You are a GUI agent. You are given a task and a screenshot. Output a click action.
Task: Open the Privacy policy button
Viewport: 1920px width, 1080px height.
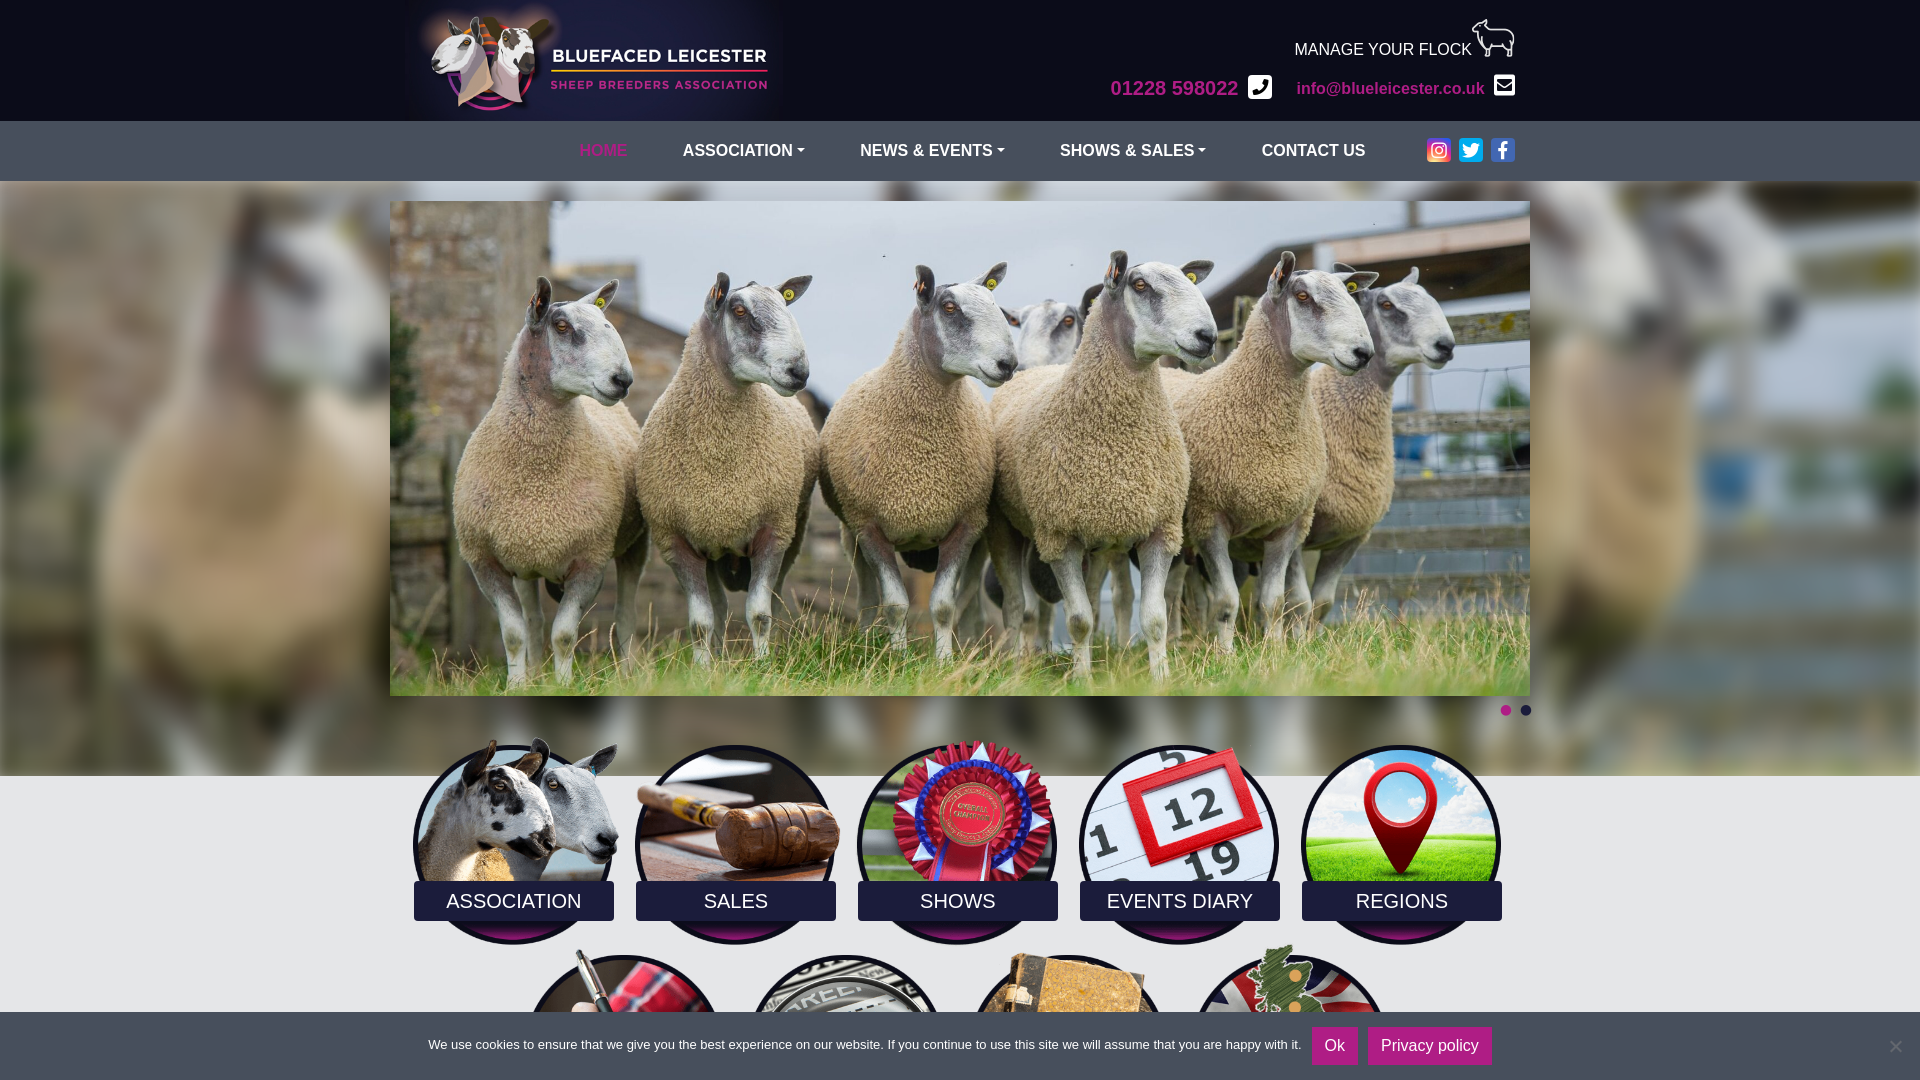(x=1429, y=1046)
